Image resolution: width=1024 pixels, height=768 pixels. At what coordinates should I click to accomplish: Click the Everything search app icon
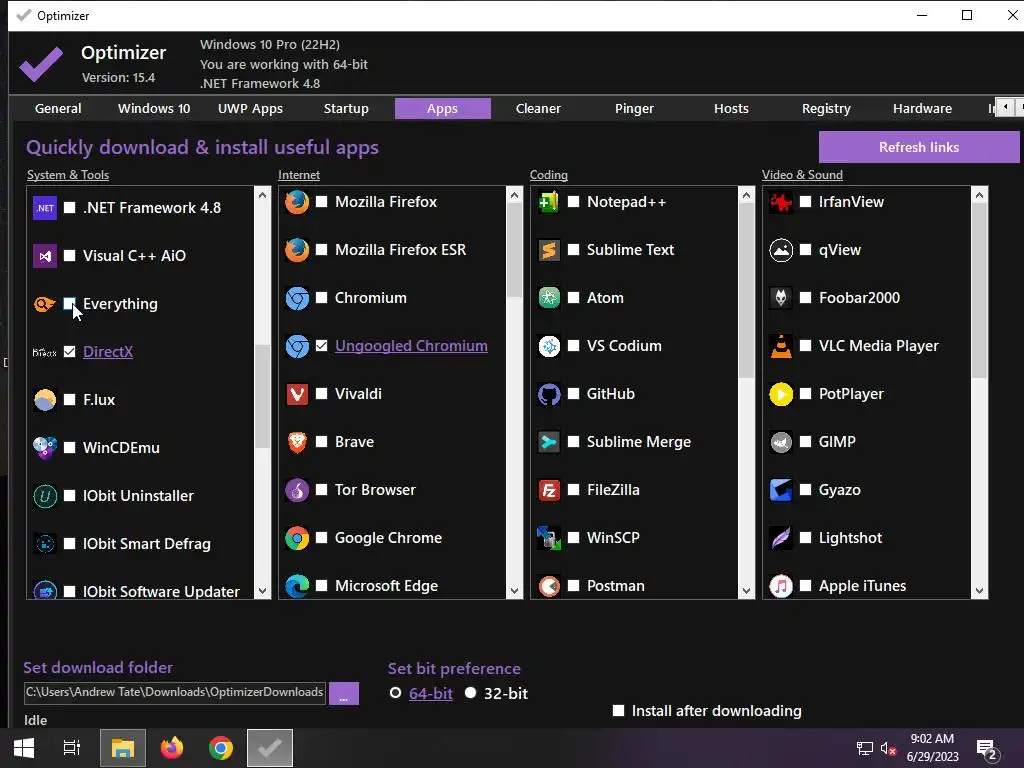[44, 304]
